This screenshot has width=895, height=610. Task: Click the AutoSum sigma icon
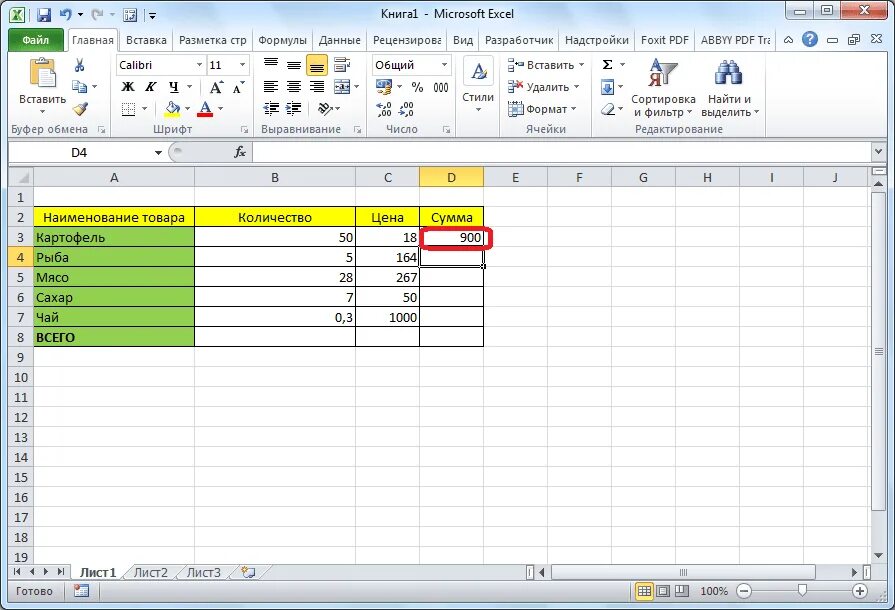click(x=607, y=64)
